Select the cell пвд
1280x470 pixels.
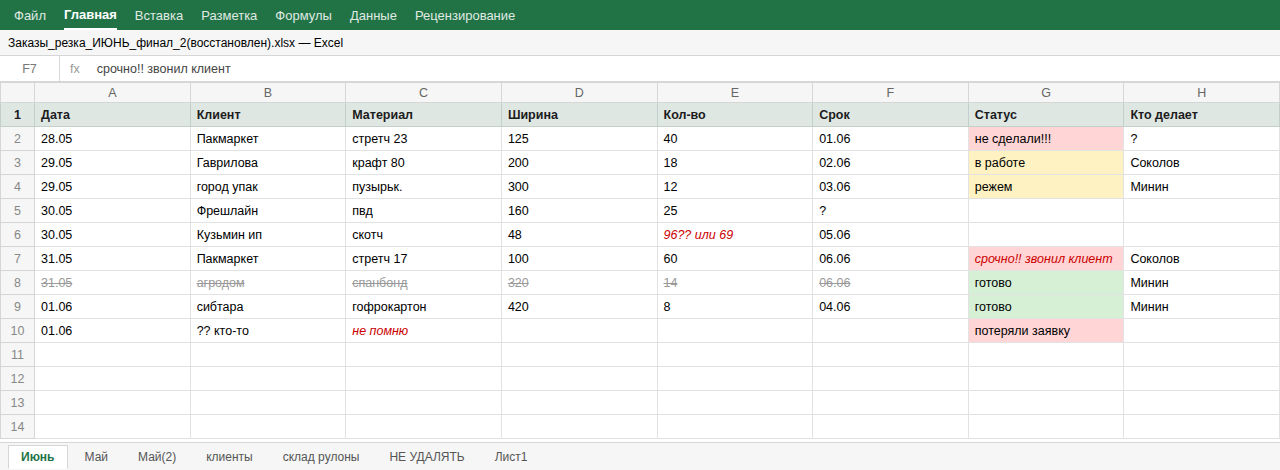coord(423,211)
